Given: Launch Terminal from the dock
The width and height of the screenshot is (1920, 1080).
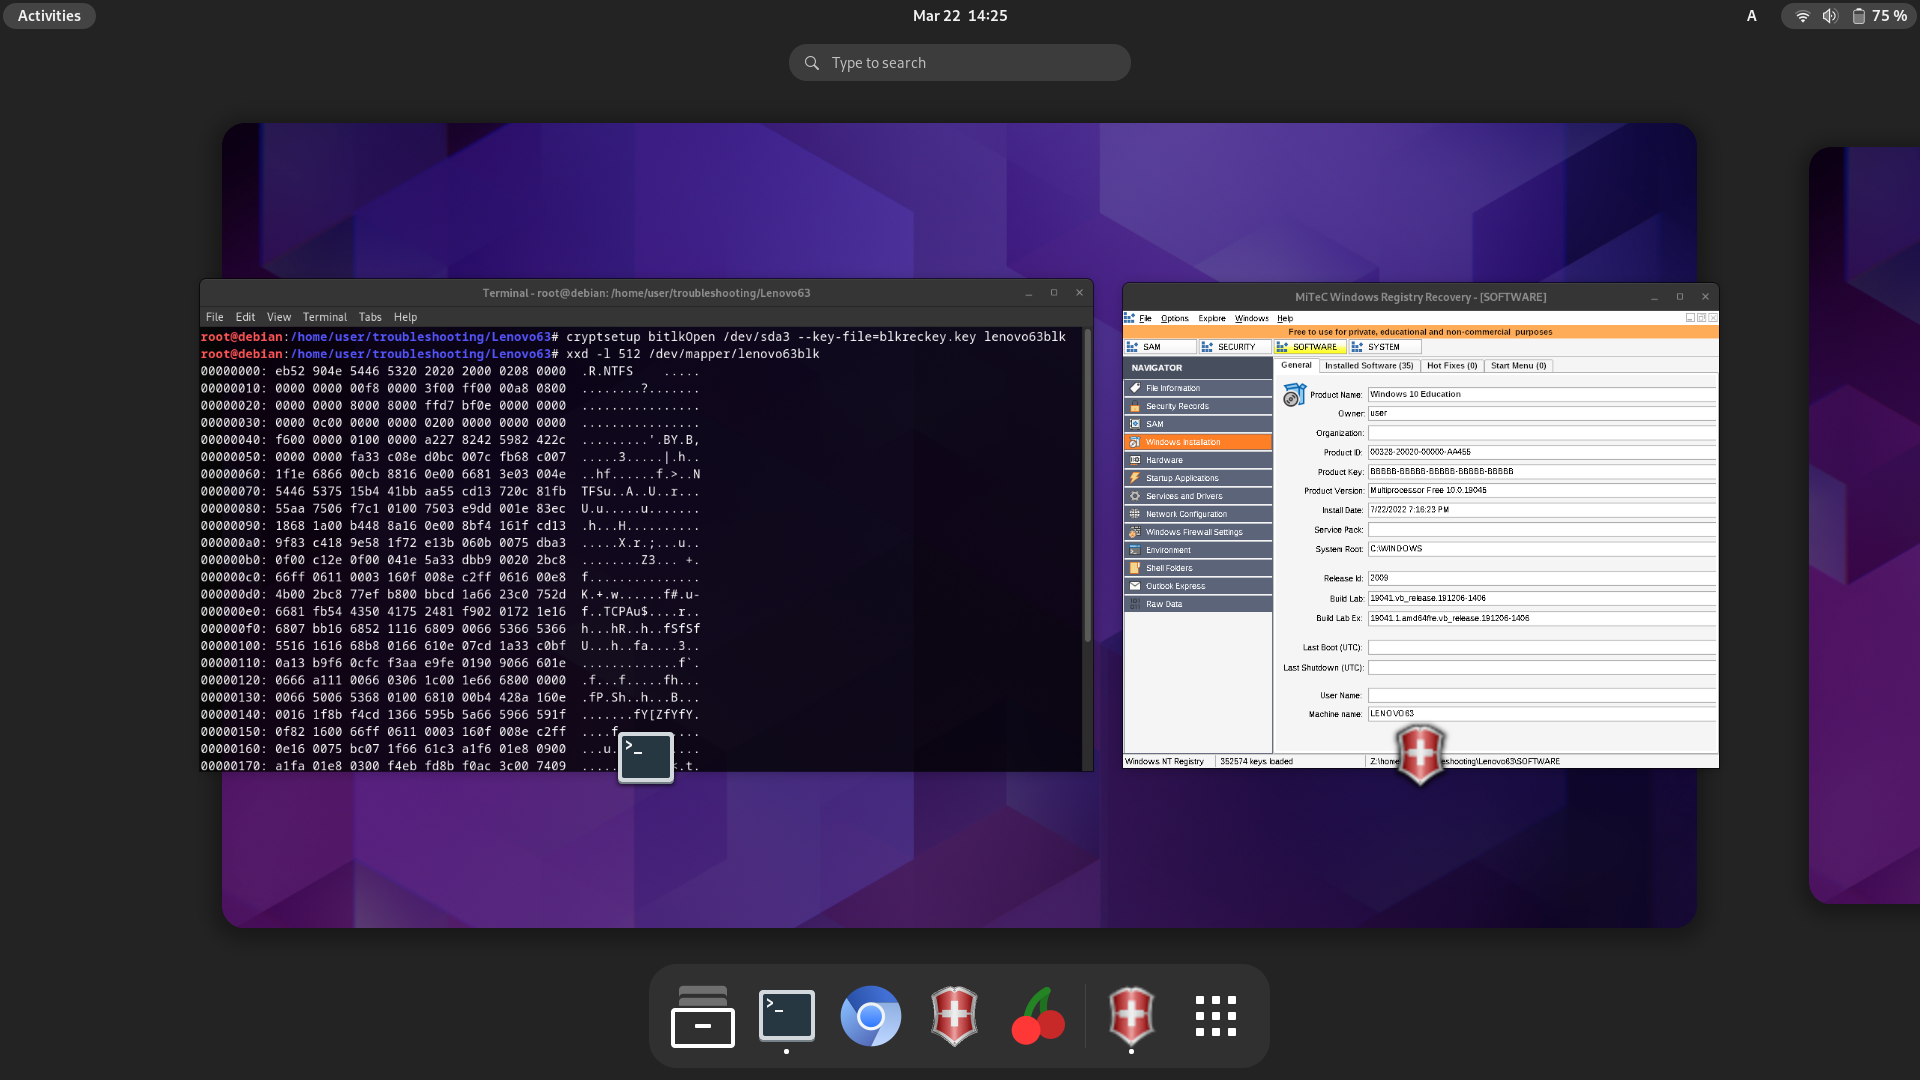Looking at the screenshot, I should click(x=787, y=1016).
